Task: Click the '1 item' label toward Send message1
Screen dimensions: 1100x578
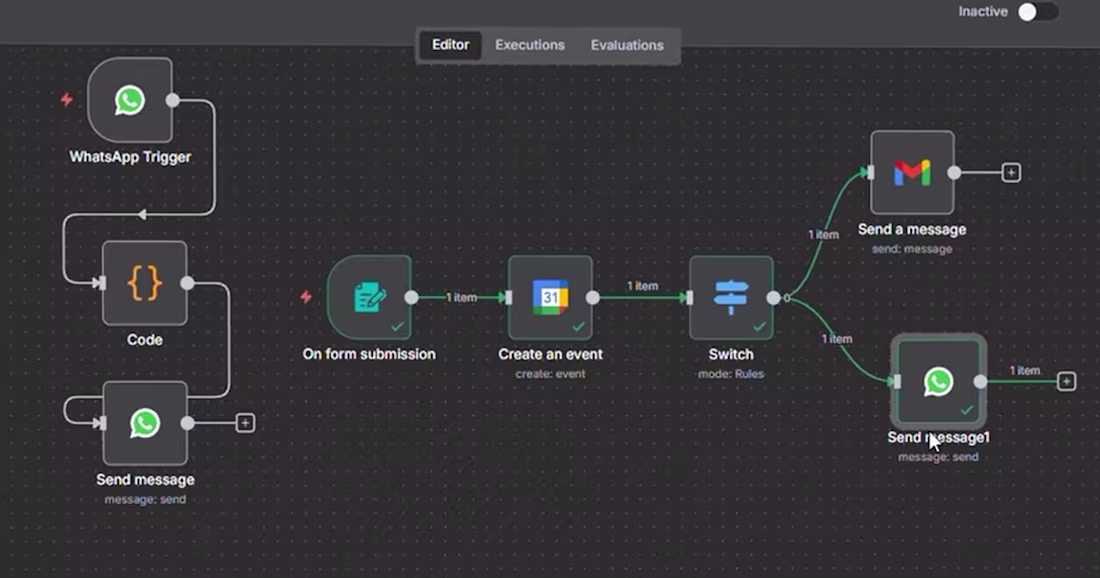Action: [837, 339]
